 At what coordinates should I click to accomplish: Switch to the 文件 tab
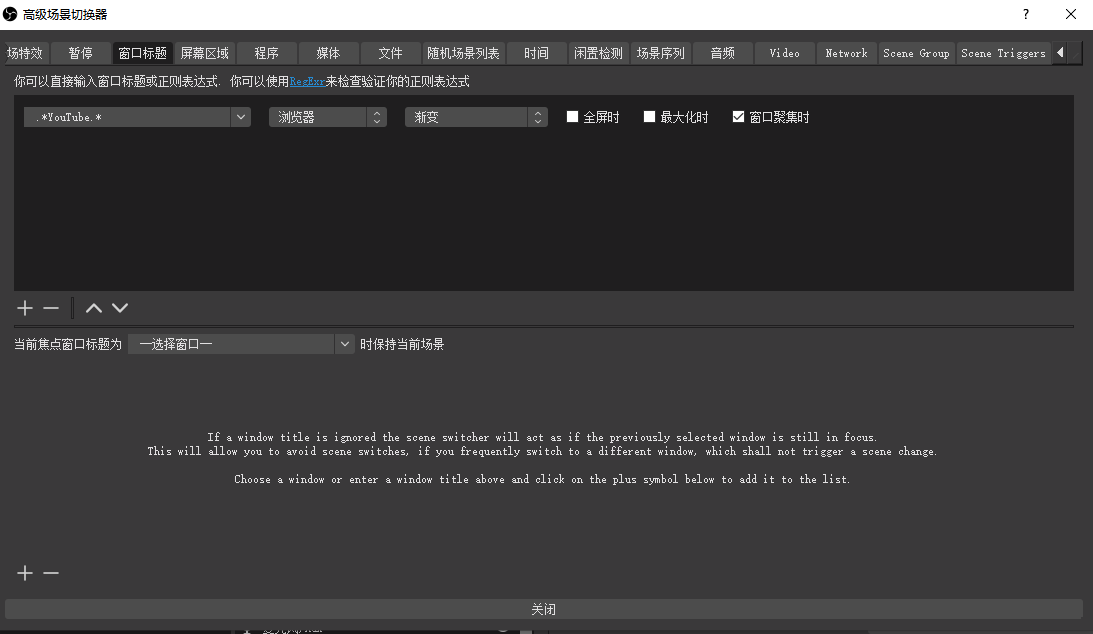click(x=390, y=53)
